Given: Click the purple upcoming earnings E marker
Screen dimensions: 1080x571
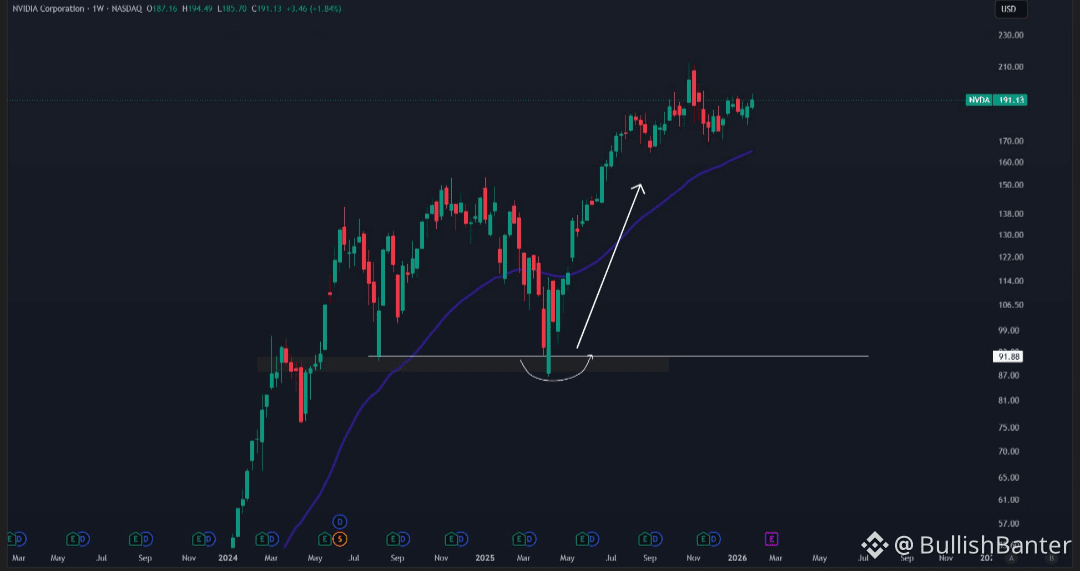Looking at the screenshot, I should (771, 539).
